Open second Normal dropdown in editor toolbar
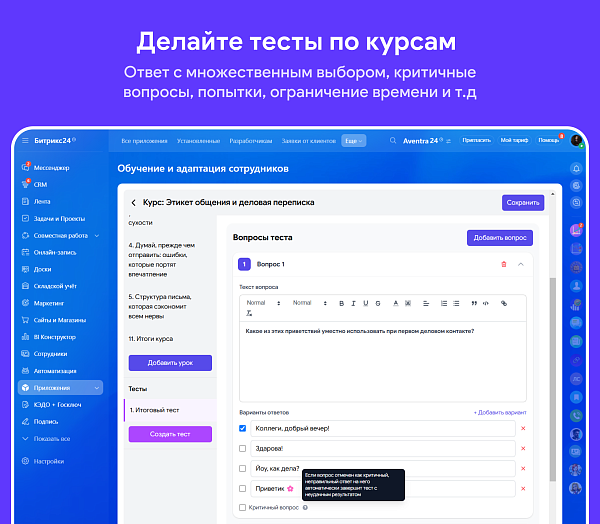 (310, 303)
